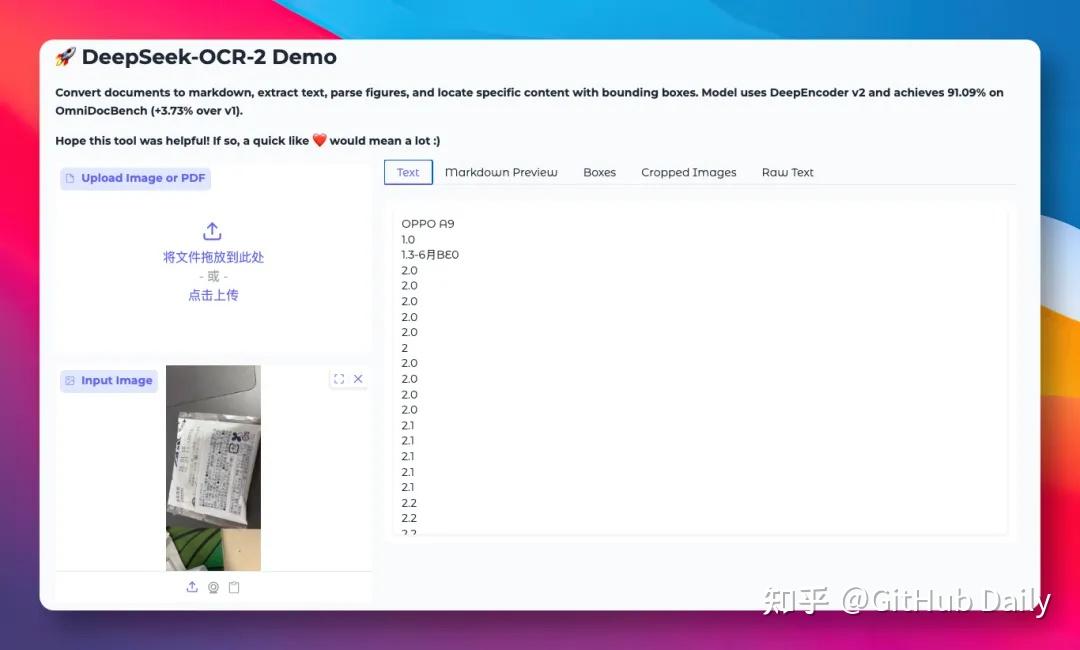This screenshot has width=1080, height=650.
Task: Click the Upload Image or PDF label
Action: (x=136, y=178)
